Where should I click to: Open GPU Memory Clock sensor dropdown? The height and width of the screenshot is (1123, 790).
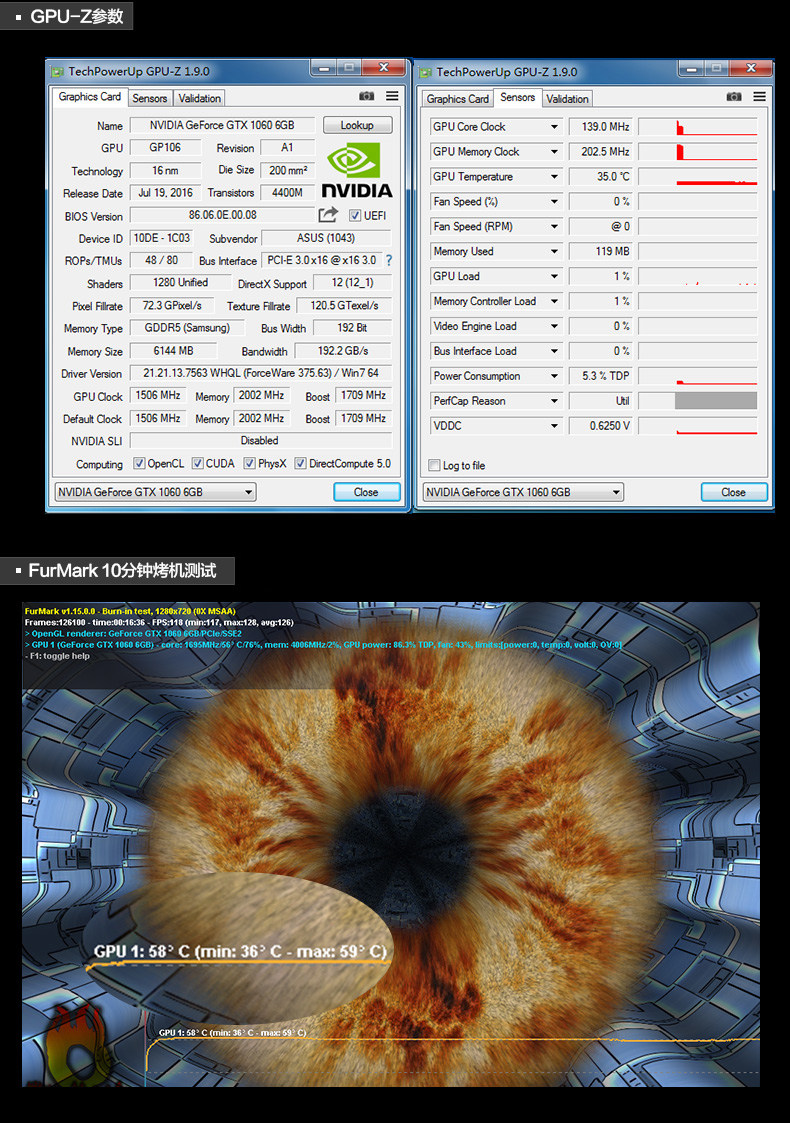[554, 152]
